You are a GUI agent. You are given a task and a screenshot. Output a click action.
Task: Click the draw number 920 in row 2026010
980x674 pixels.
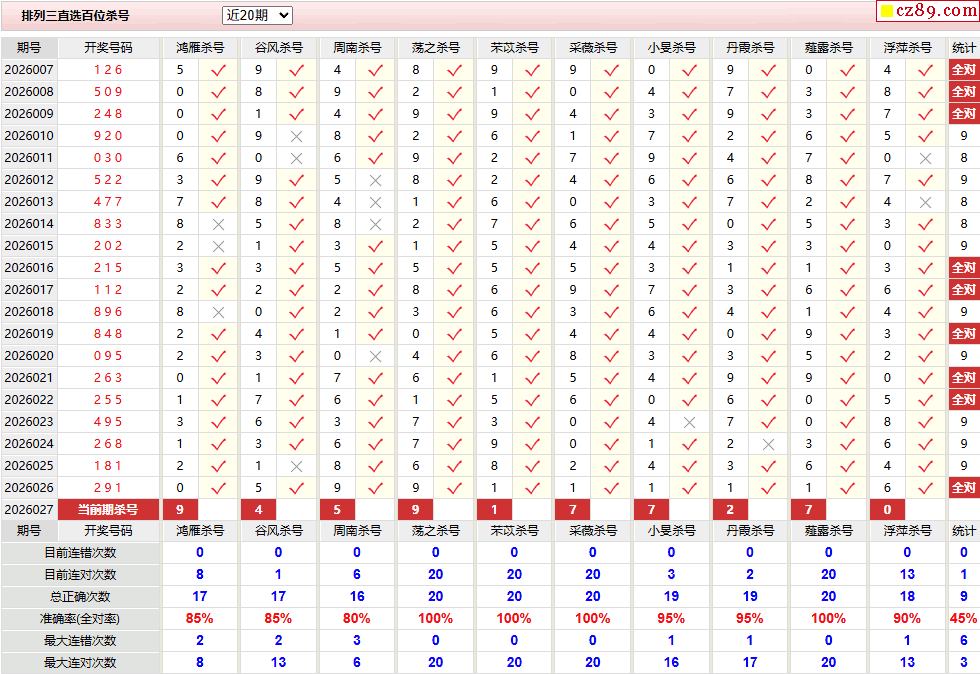[x=108, y=136]
